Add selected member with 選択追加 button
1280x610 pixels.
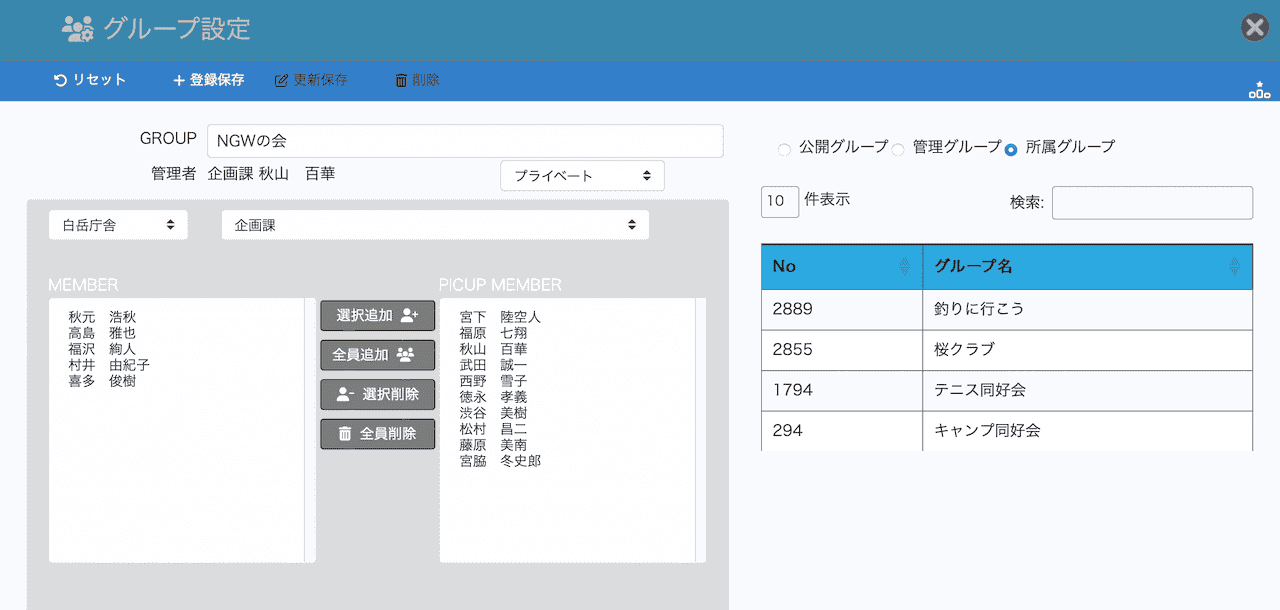[x=377, y=315]
